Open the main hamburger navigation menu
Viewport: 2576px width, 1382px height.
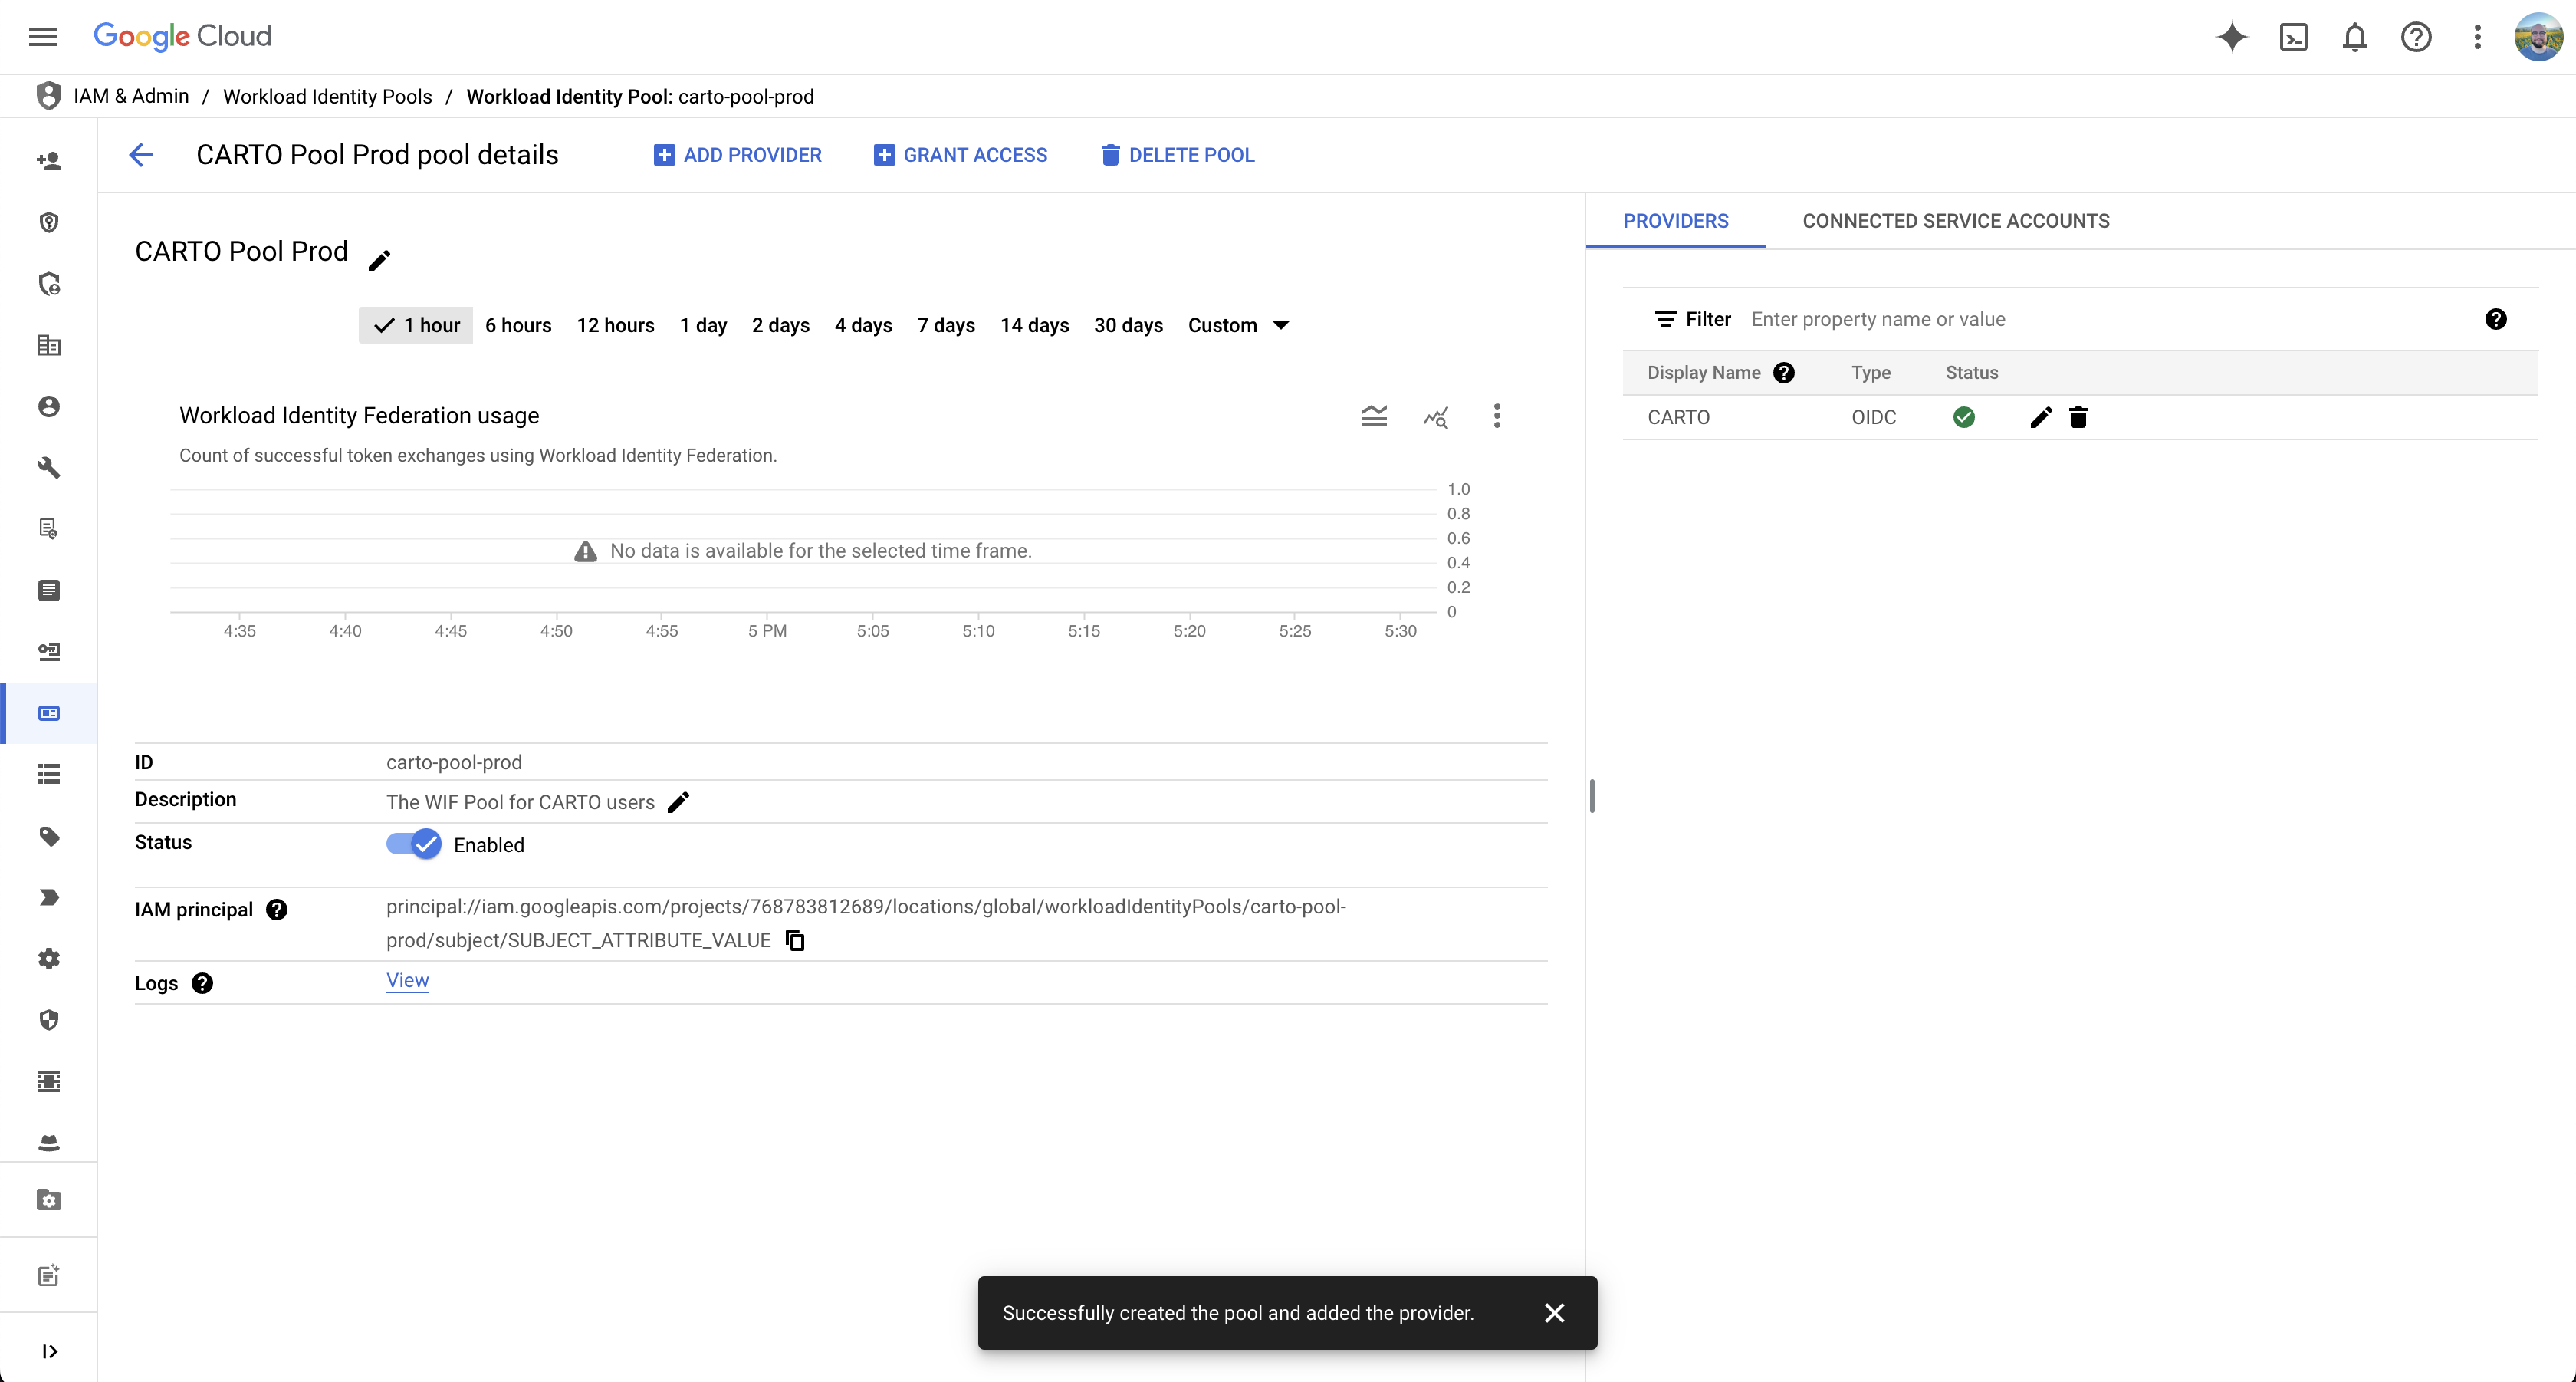(x=43, y=37)
